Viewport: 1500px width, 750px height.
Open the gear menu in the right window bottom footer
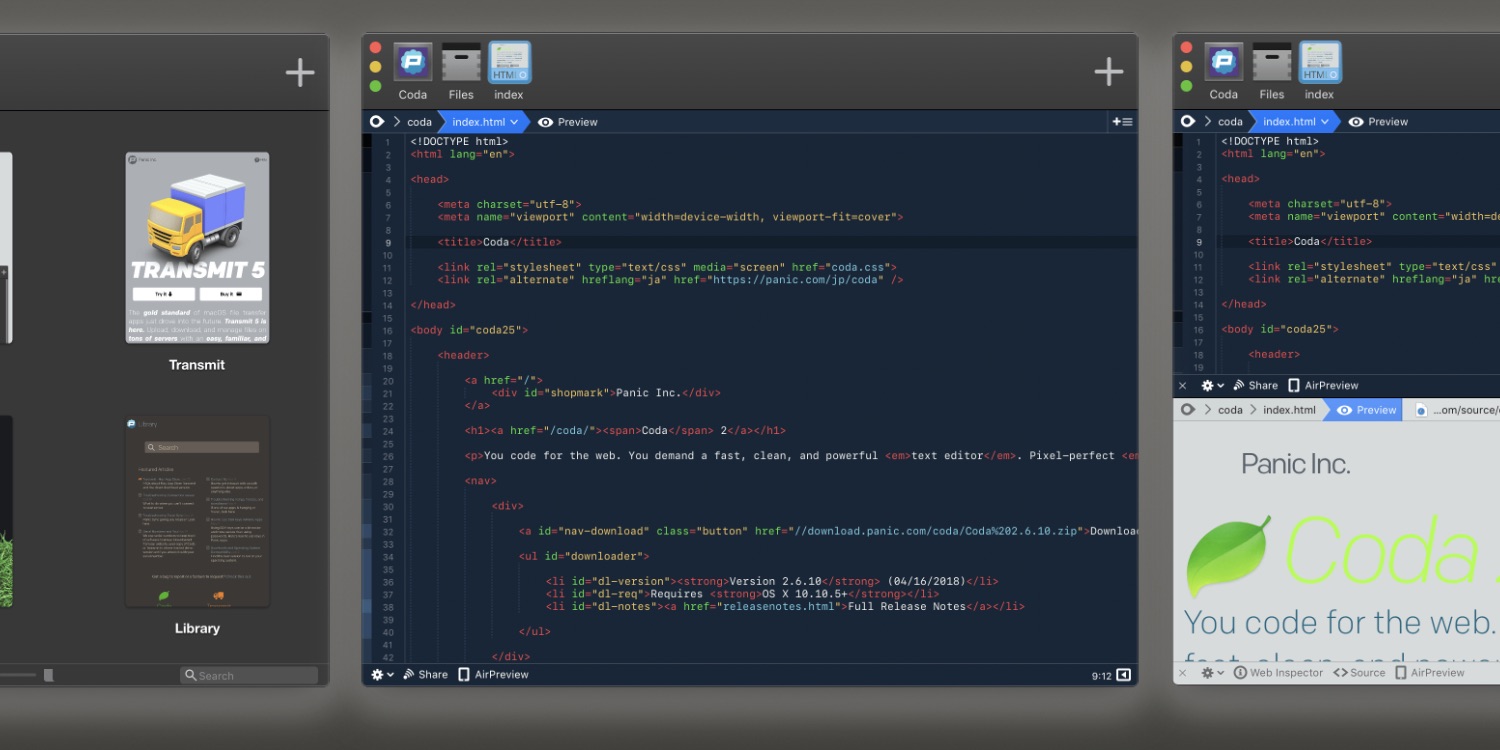point(1213,673)
